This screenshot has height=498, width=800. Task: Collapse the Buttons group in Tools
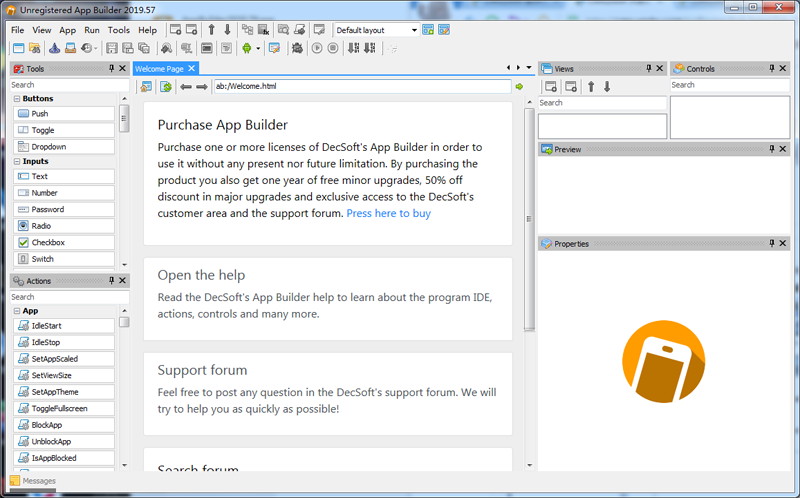[x=17, y=98]
